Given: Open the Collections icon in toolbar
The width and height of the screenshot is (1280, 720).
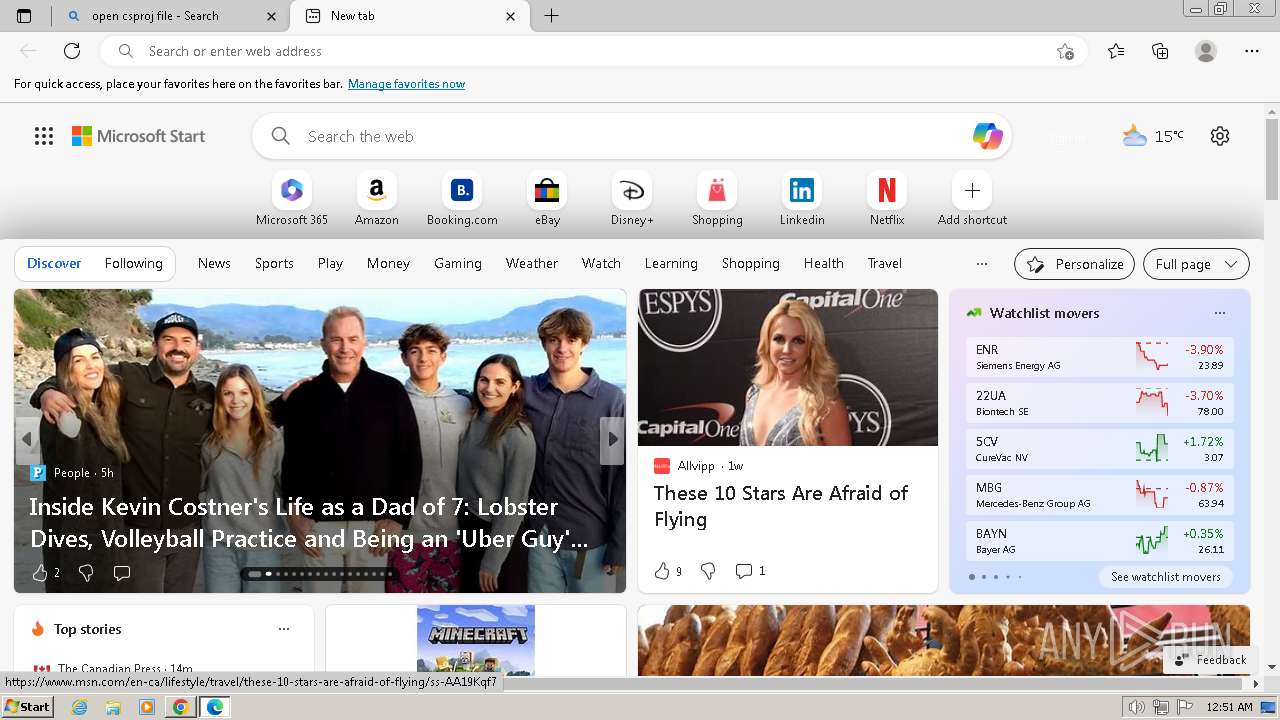Looking at the screenshot, I should coord(1160,51).
